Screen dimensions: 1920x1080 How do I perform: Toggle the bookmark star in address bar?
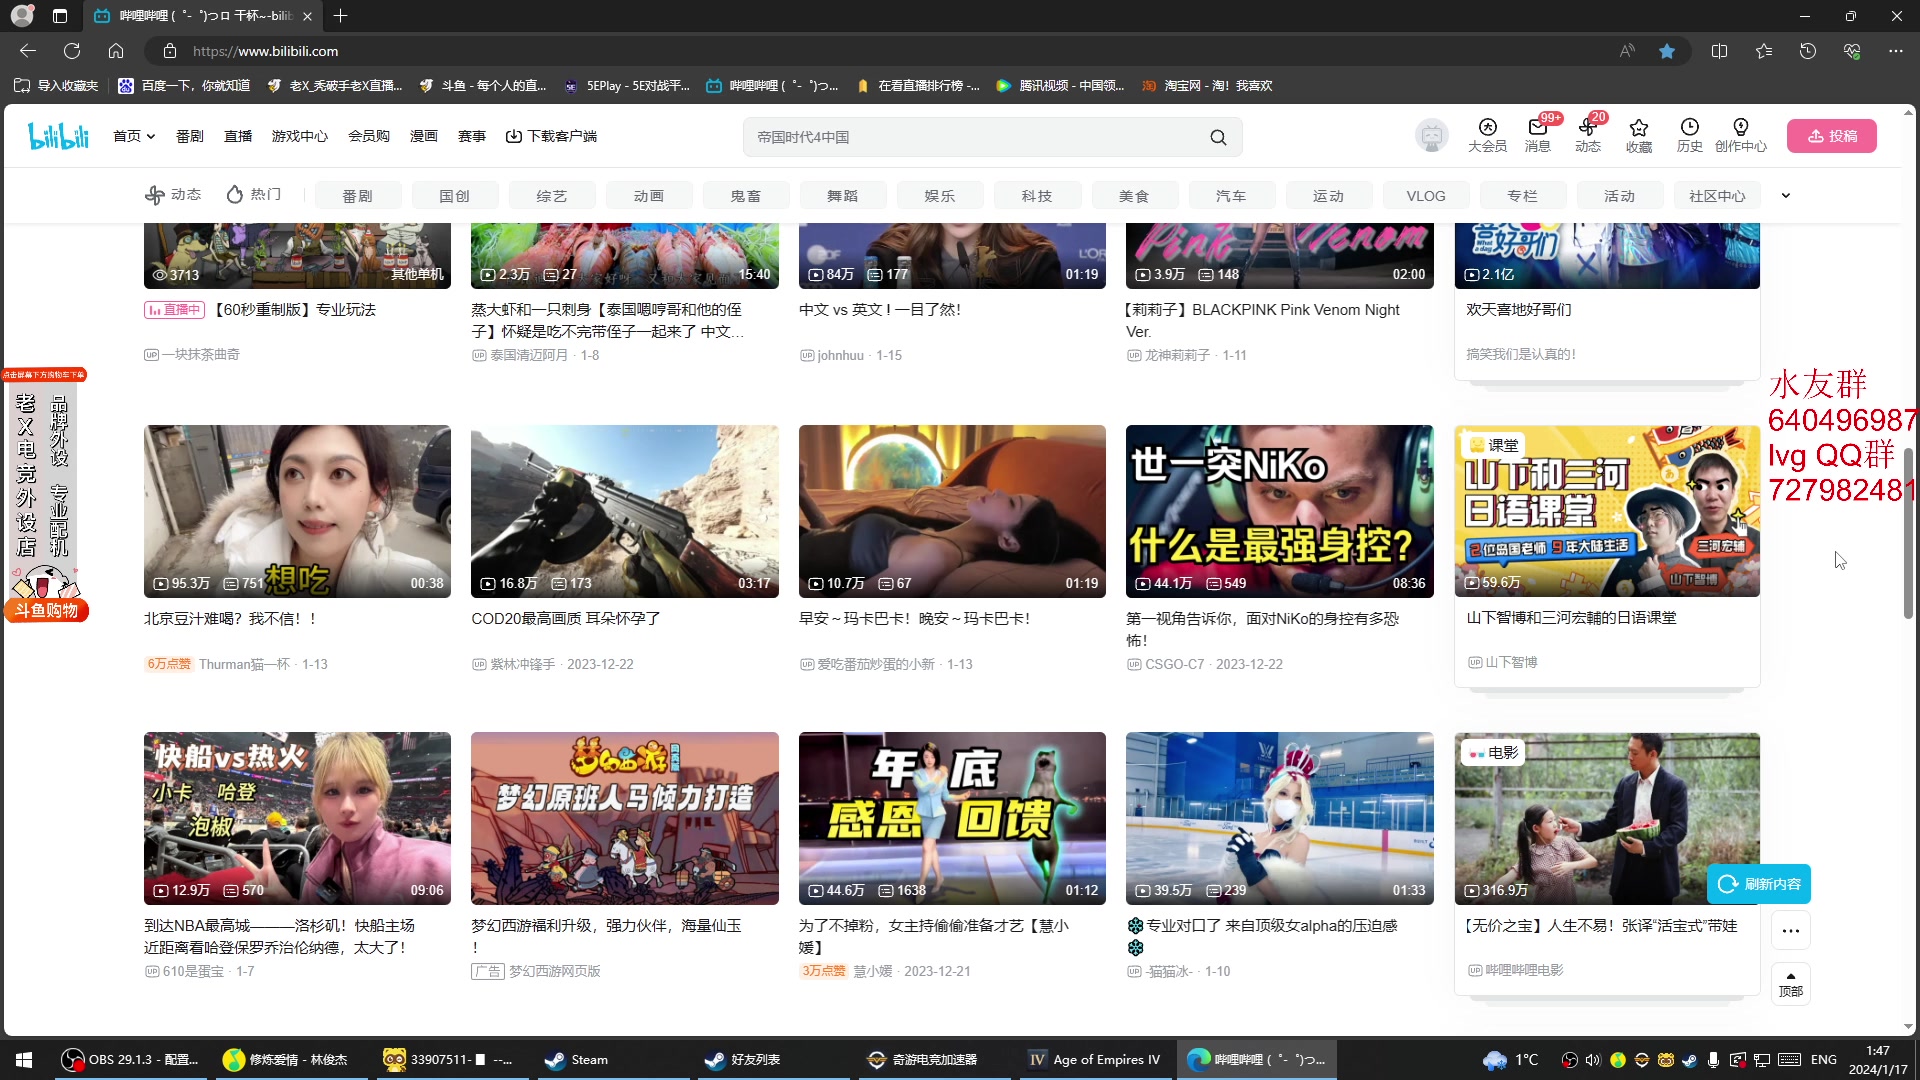click(x=1666, y=50)
